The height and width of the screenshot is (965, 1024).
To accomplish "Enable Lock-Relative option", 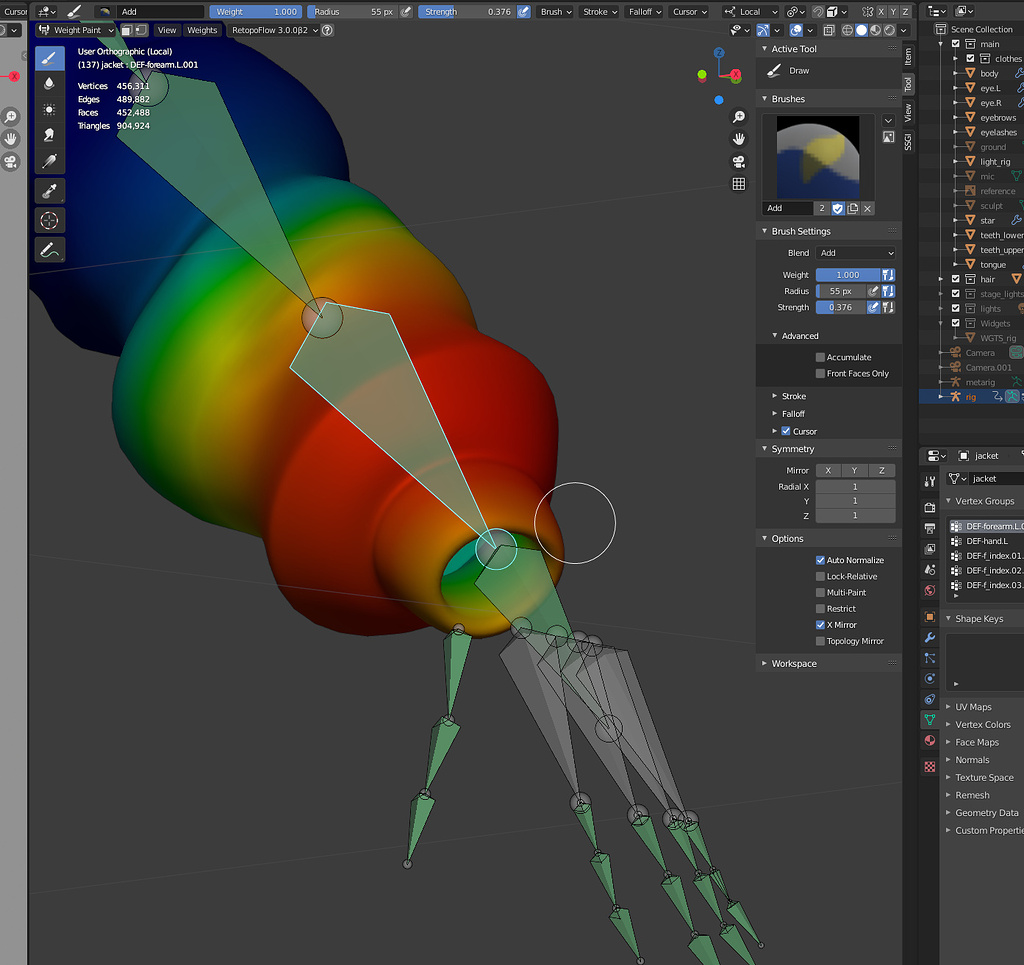I will click(x=820, y=577).
